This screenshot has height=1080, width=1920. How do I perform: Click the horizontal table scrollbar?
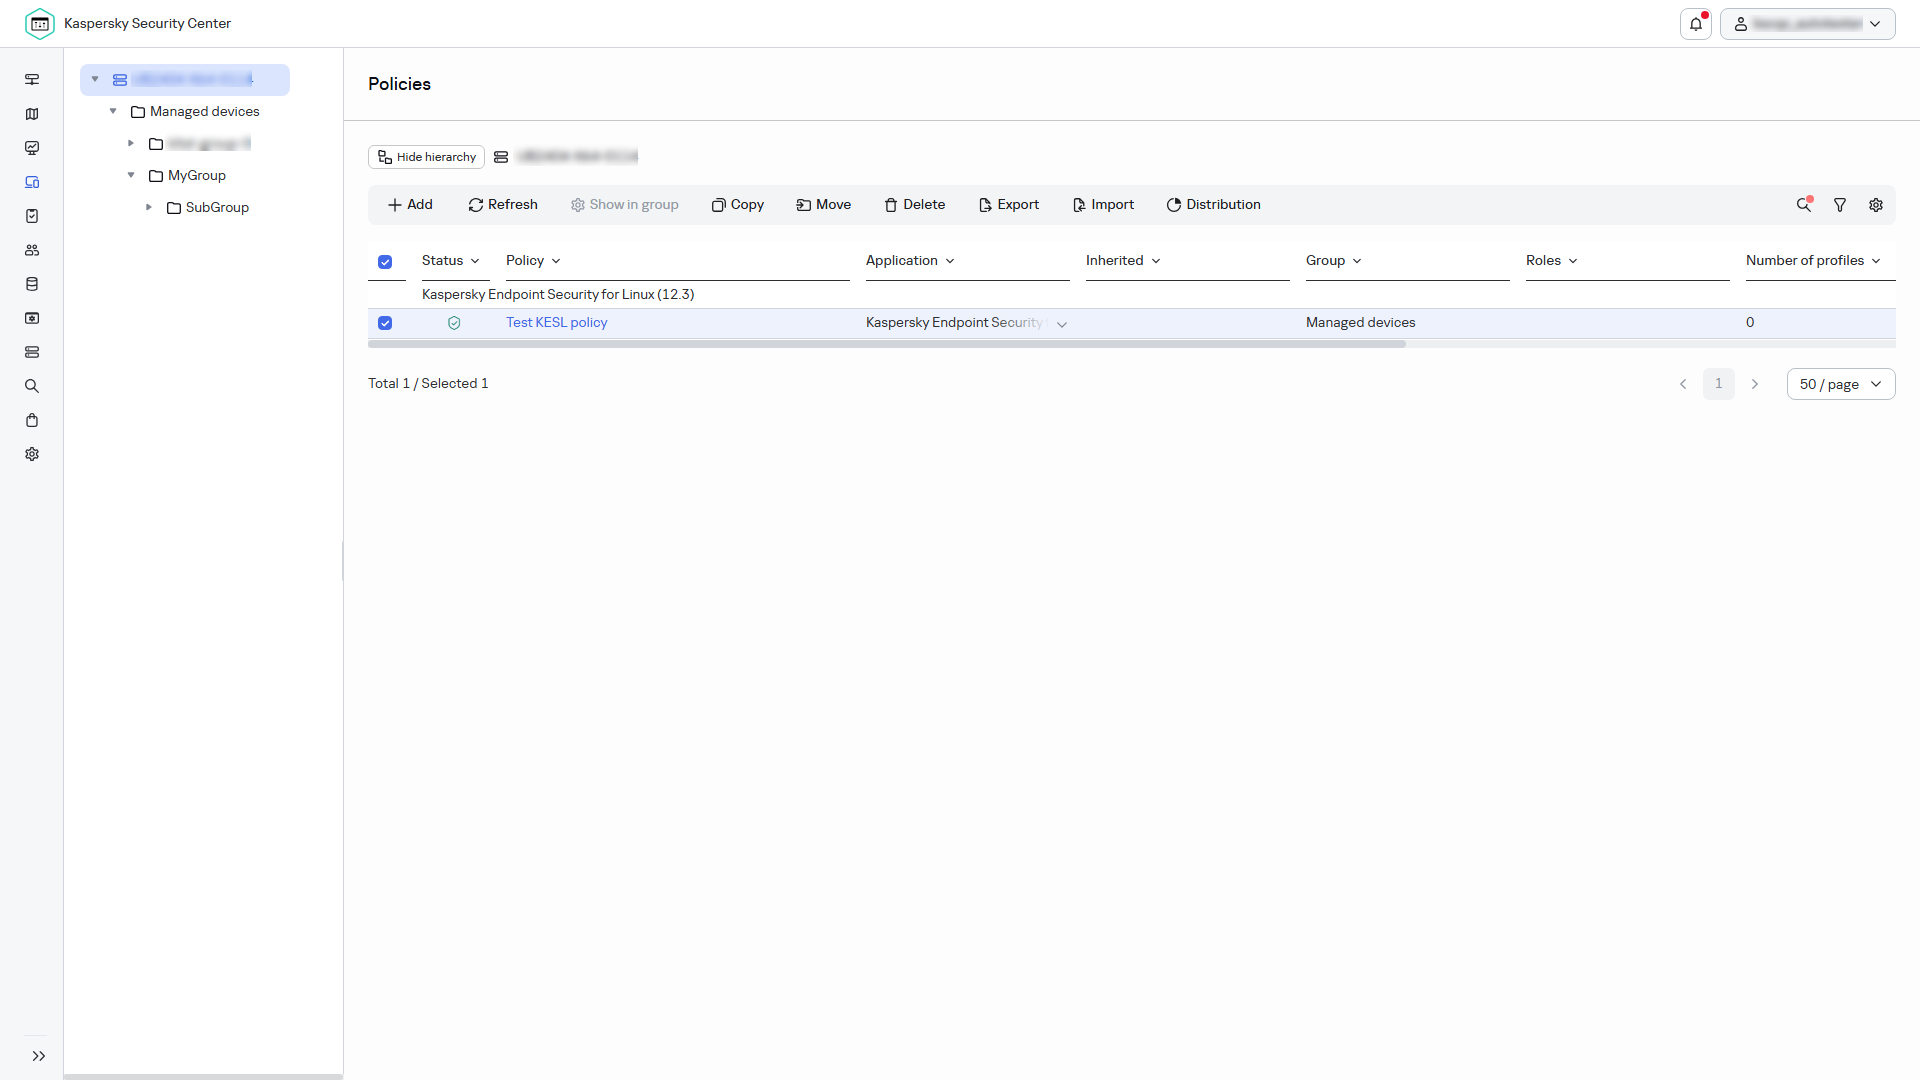887,344
